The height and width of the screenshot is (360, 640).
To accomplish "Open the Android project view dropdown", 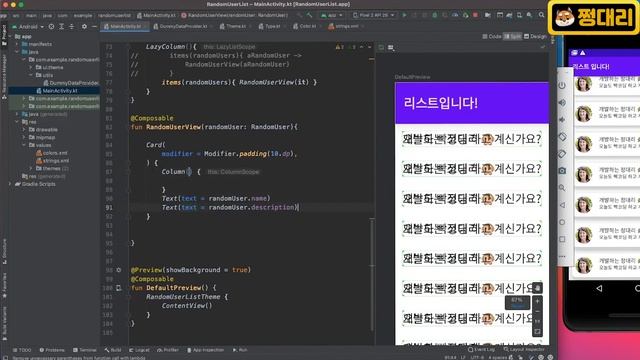I will (28, 27).
